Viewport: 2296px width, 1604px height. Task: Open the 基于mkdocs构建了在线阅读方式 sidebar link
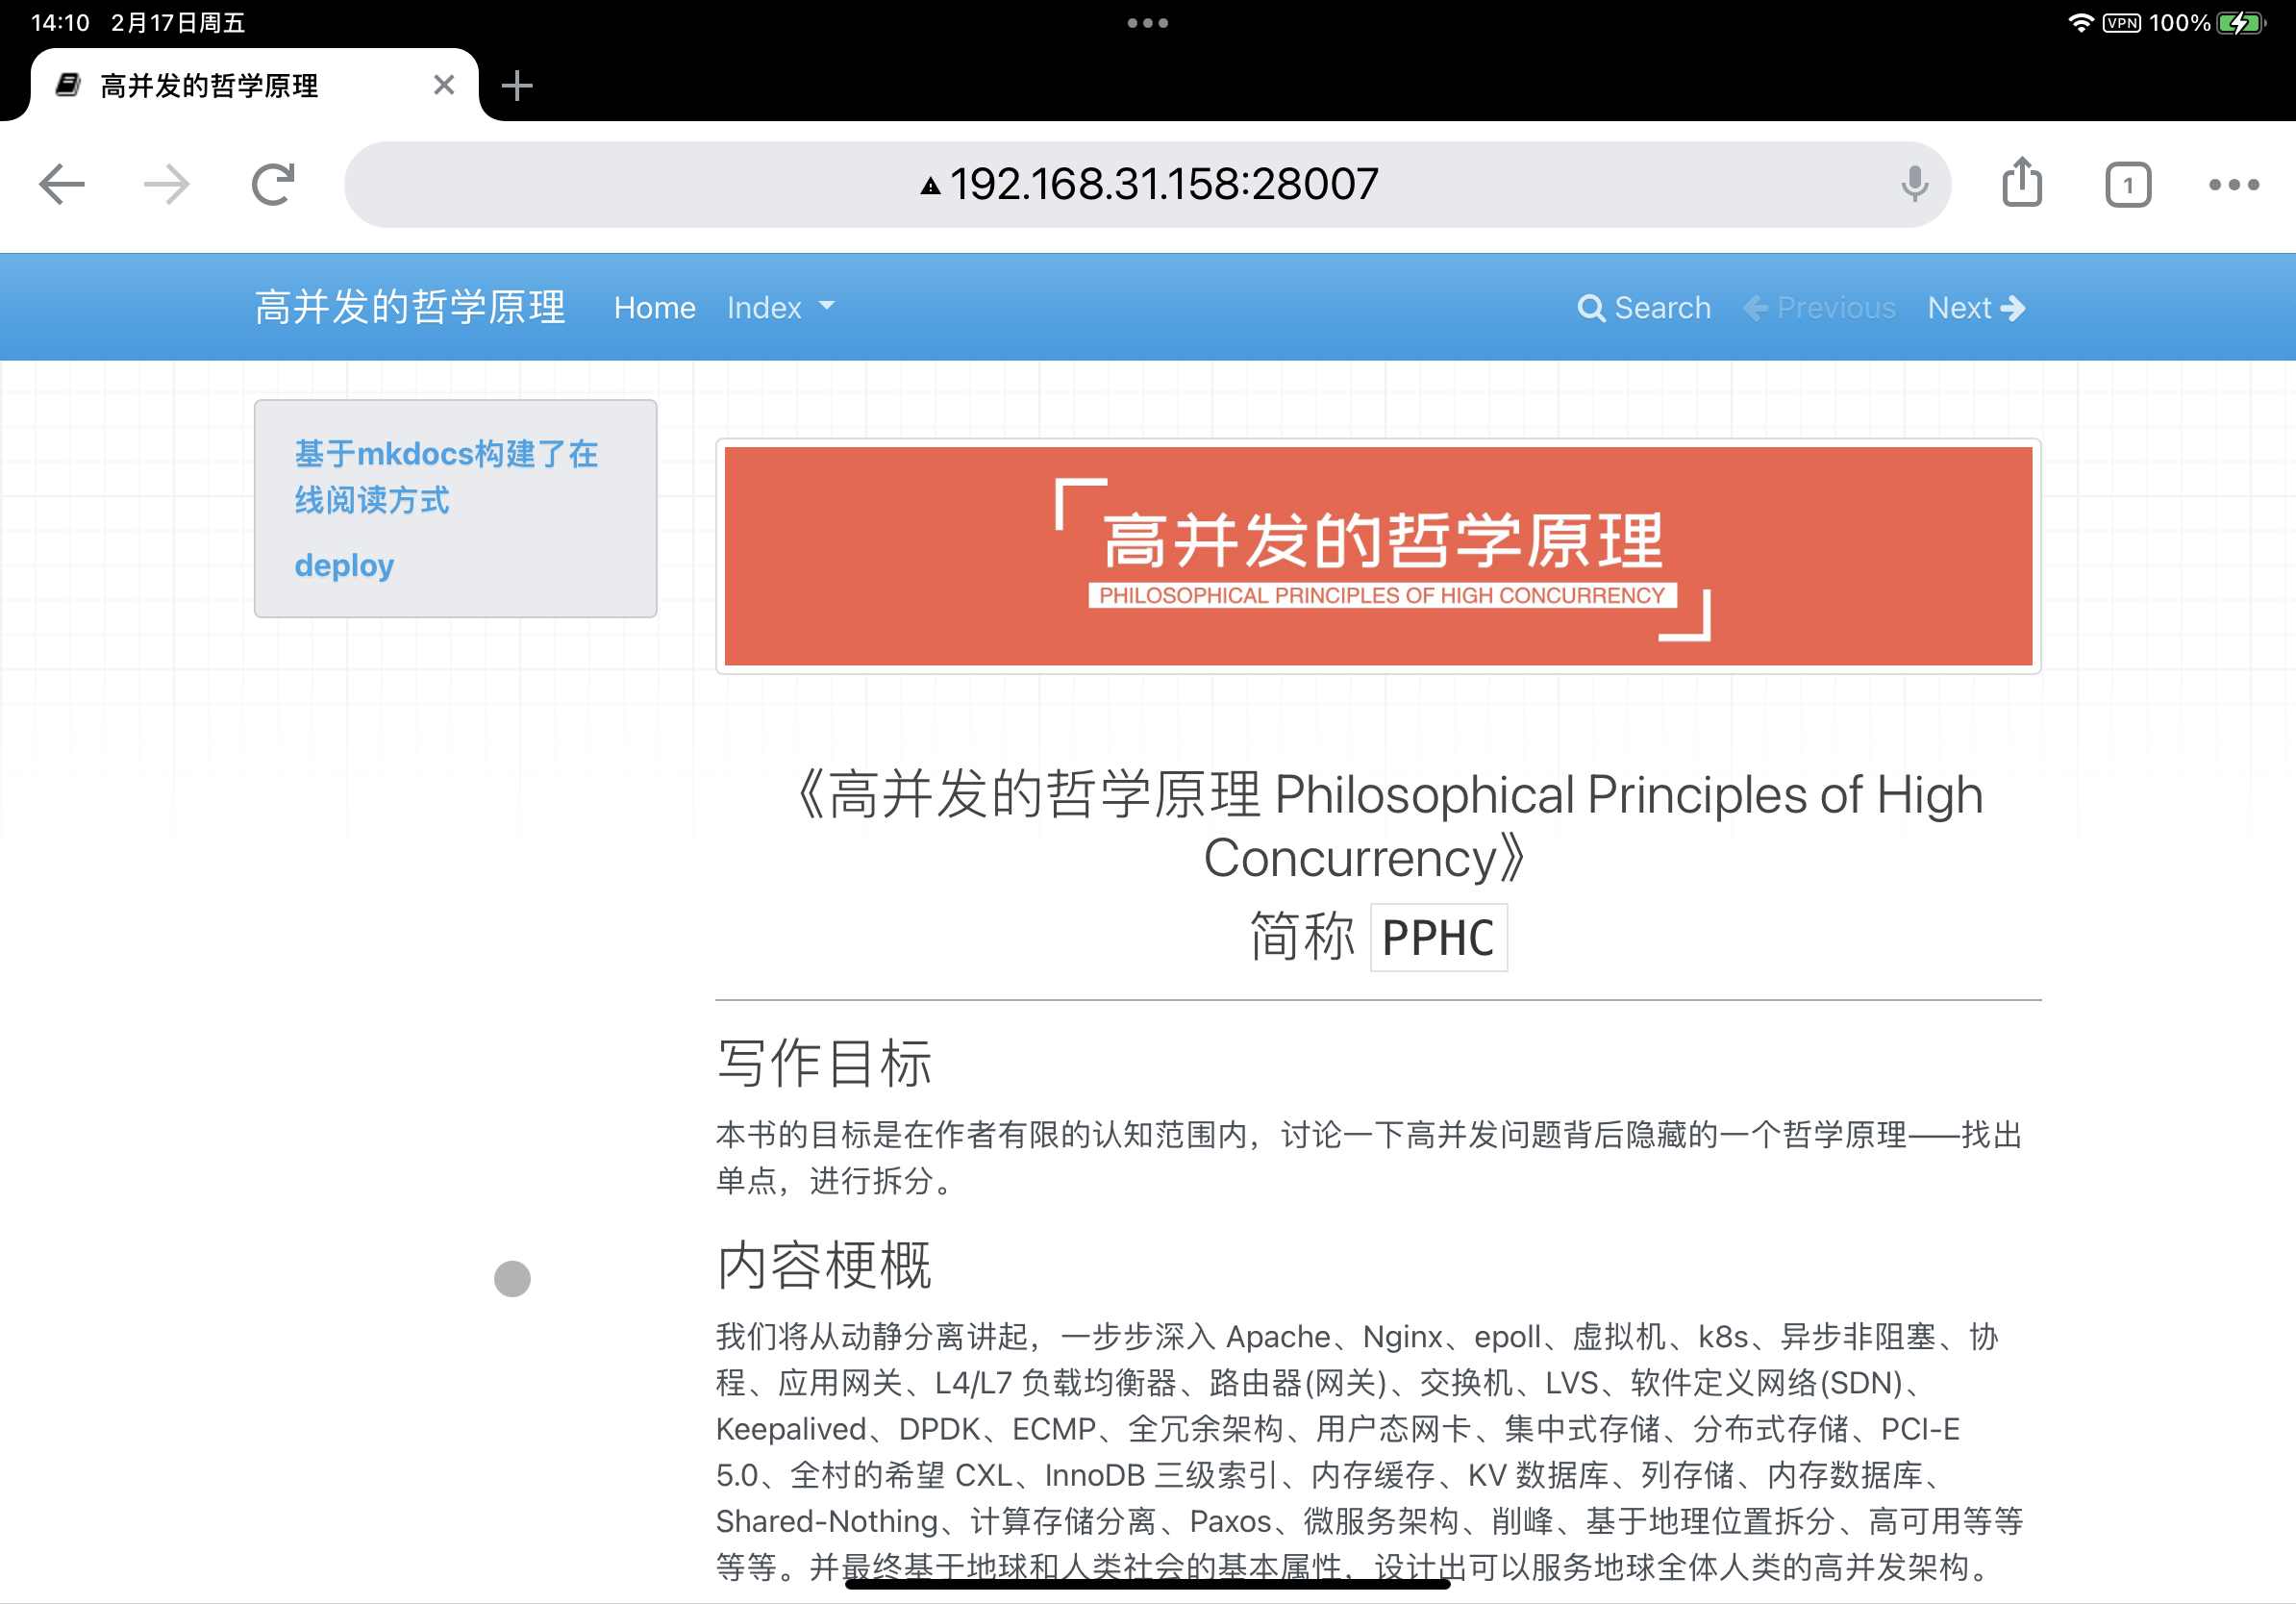pos(445,476)
